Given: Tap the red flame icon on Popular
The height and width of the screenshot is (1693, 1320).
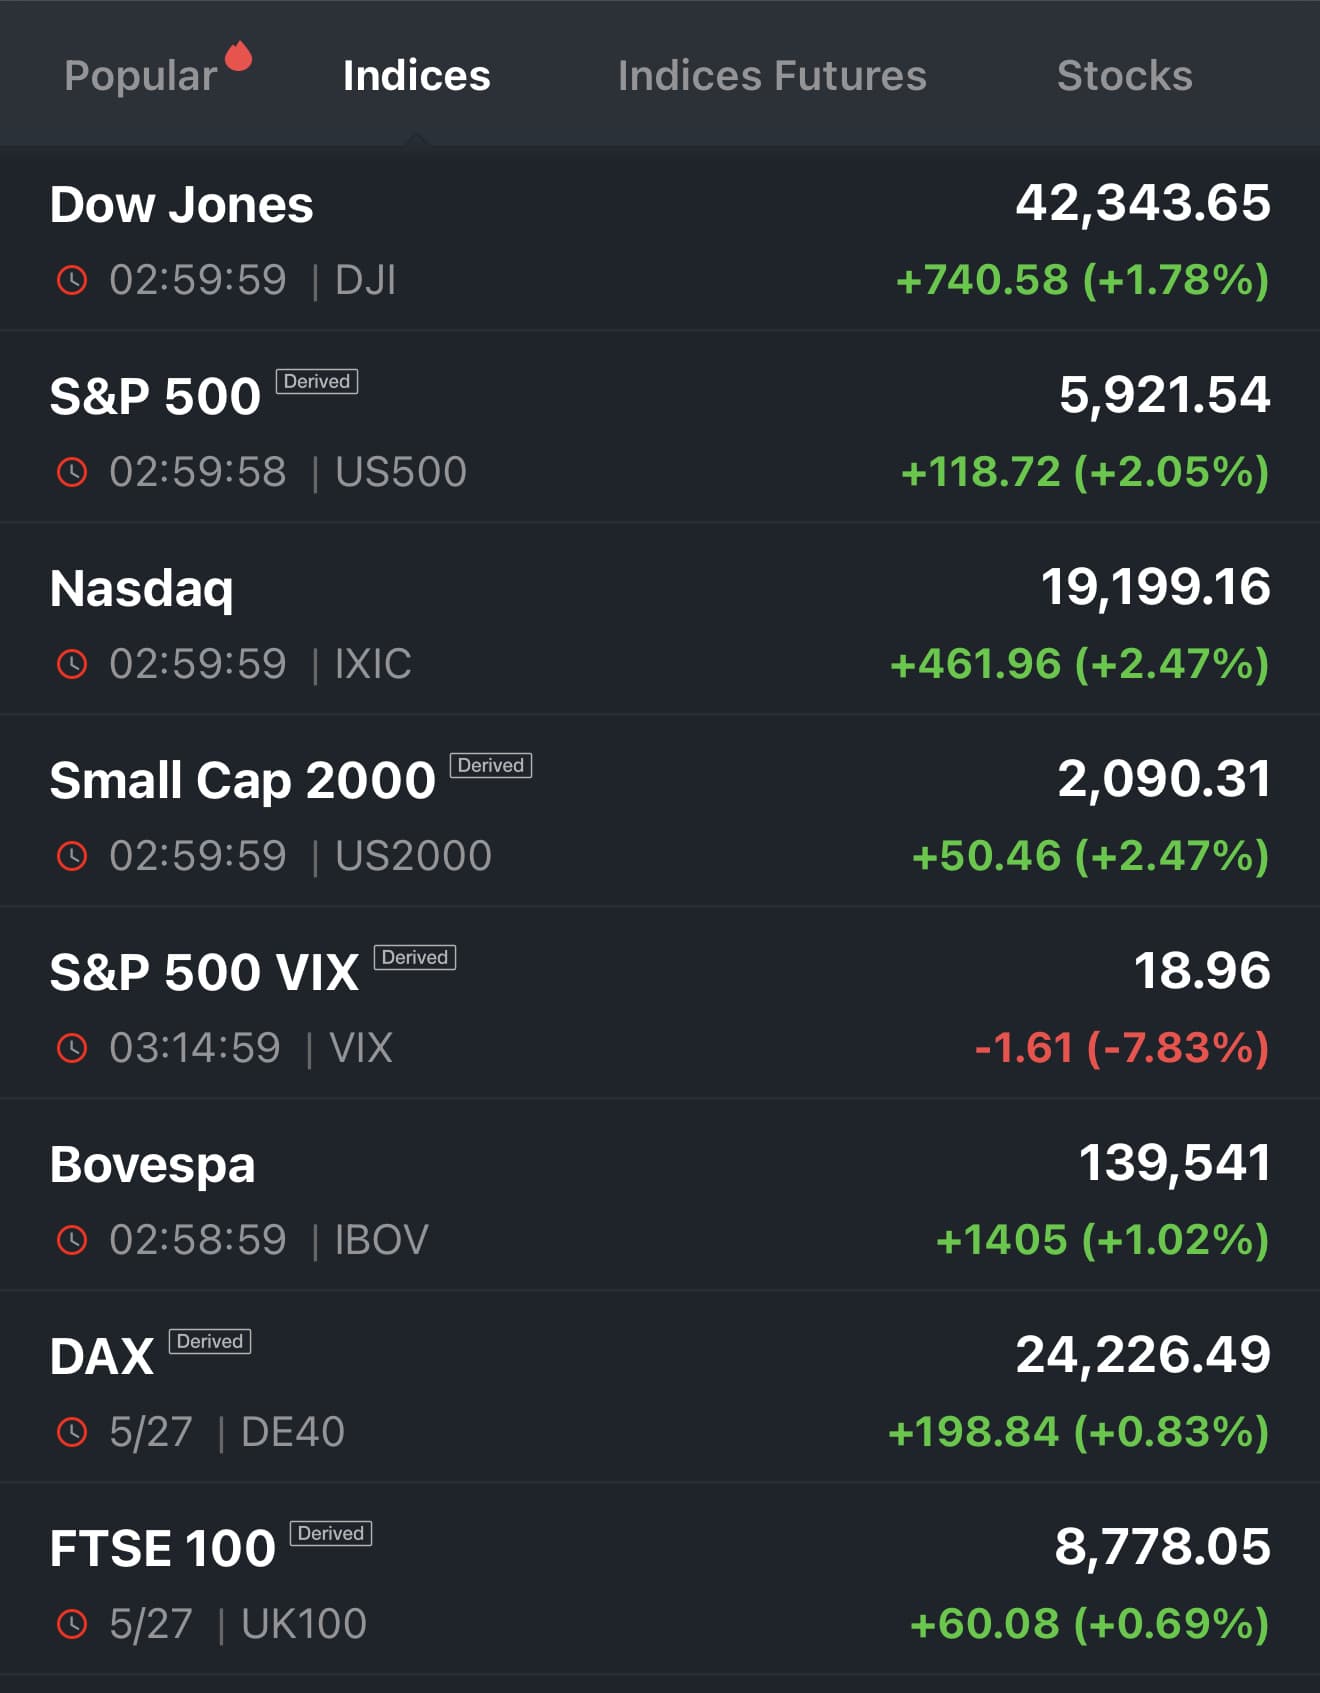Looking at the screenshot, I should (x=238, y=56).
